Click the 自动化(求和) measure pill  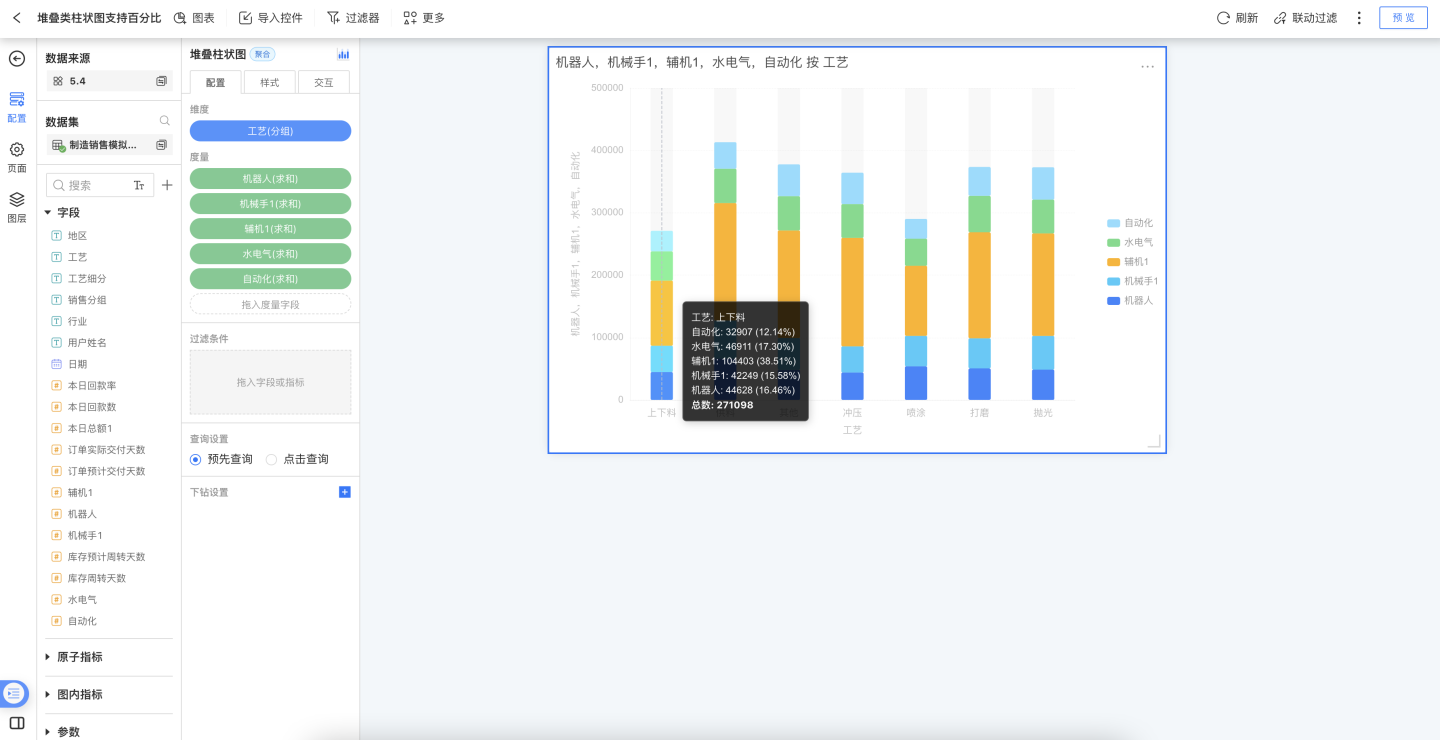click(x=270, y=279)
